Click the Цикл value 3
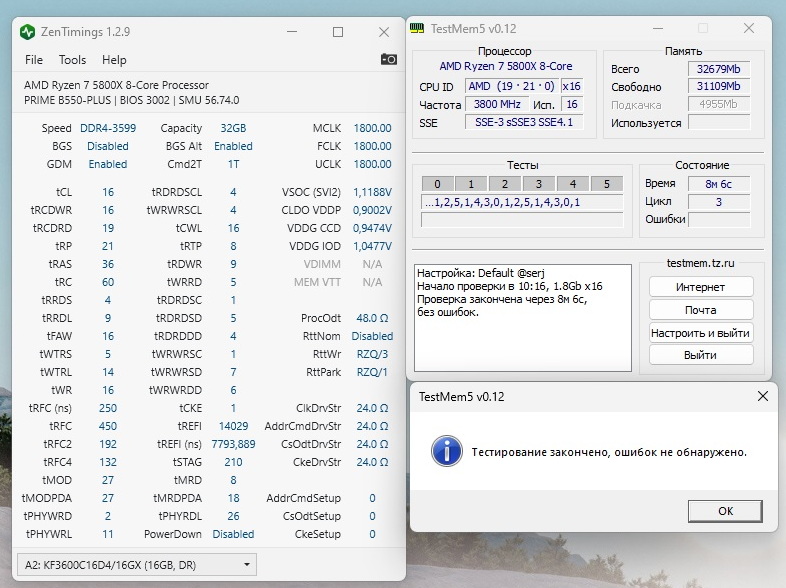This screenshot has width=786, height=588. 718,202
